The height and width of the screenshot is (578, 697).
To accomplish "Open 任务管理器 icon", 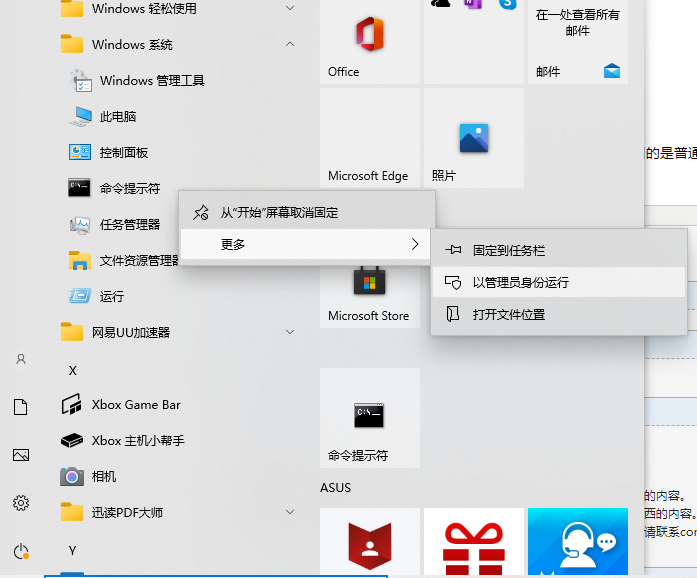I will [x=80, y=225].
